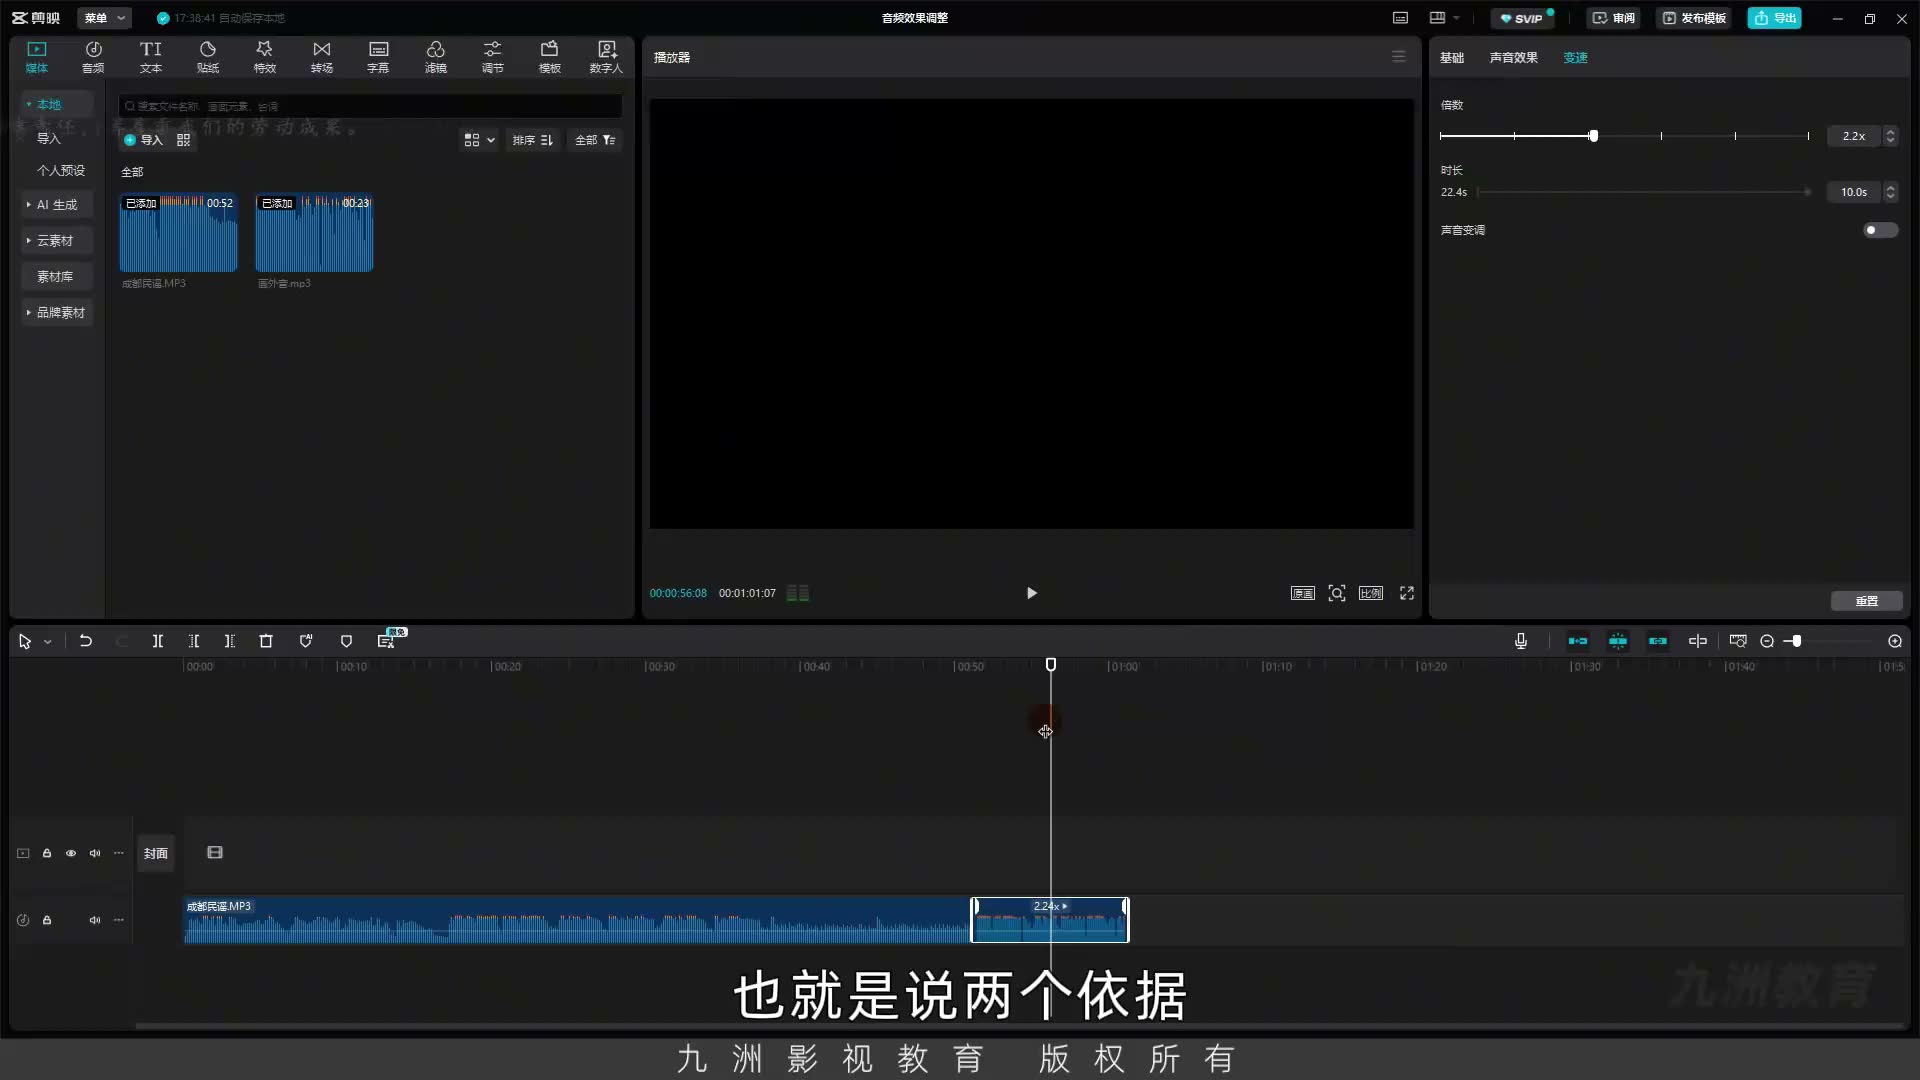Click the 封面 cover button
1920x1080 pixels.
pos(155,853)
